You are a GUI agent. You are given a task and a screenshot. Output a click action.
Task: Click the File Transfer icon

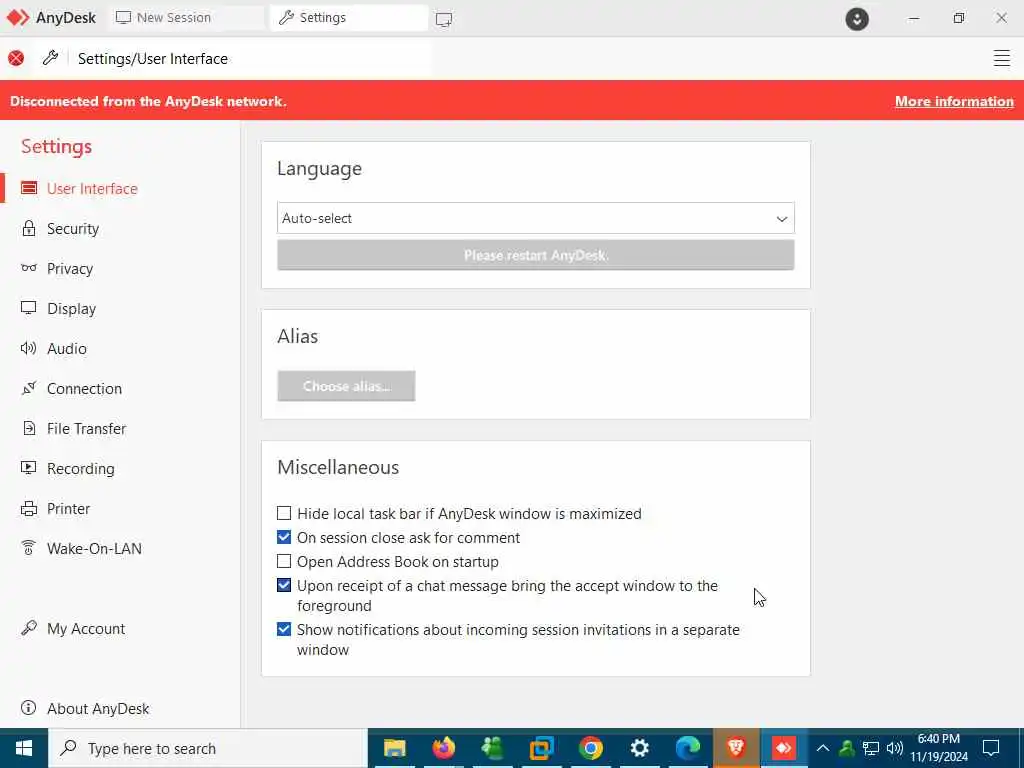click(29, 428)
